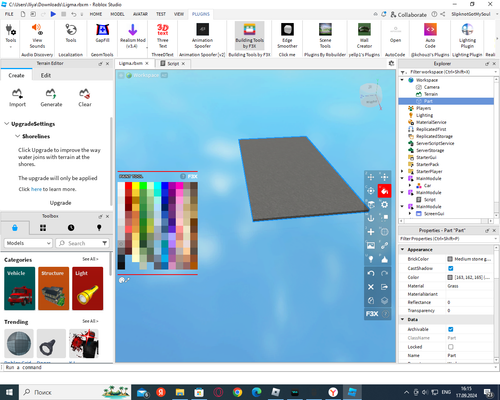Collapse the Appearance properties section
This screenshot has width=500, height=400.
click(403, 250)
